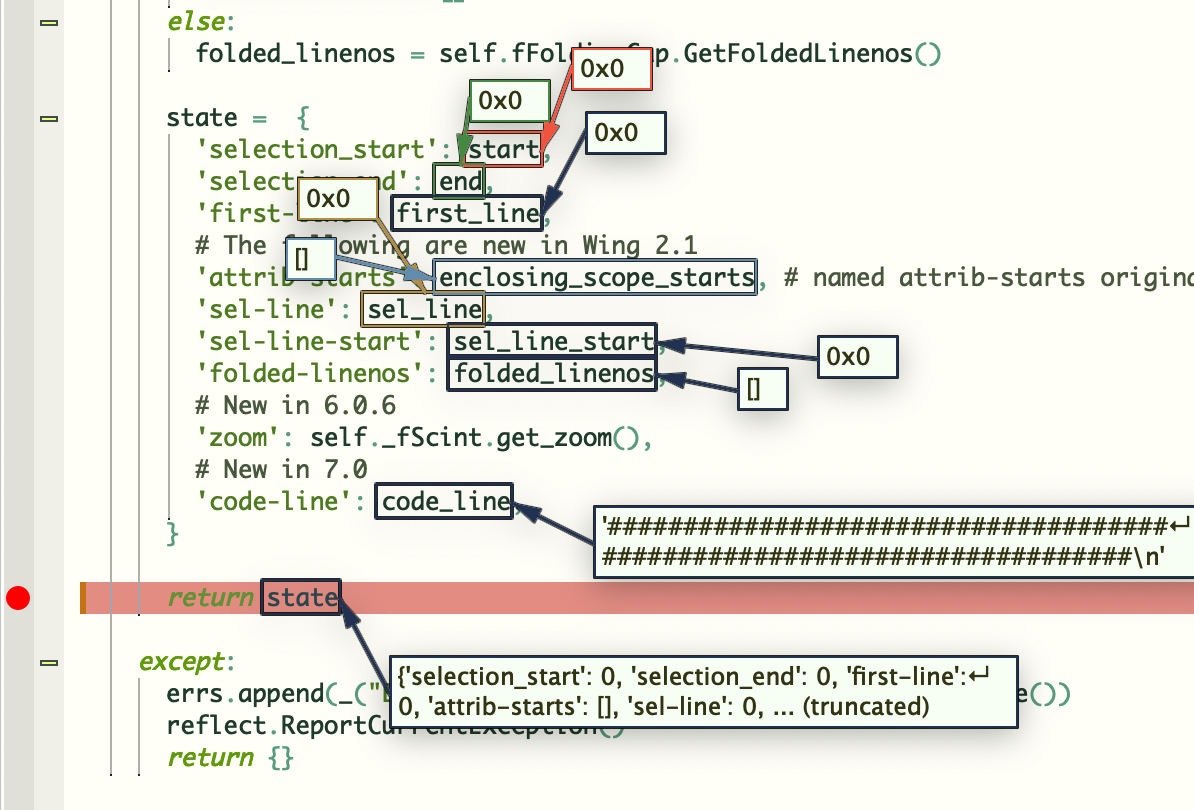This screenshot has height=810, width=1194.
Task: Click the red-outlined start variable
Action: (503, 149)
